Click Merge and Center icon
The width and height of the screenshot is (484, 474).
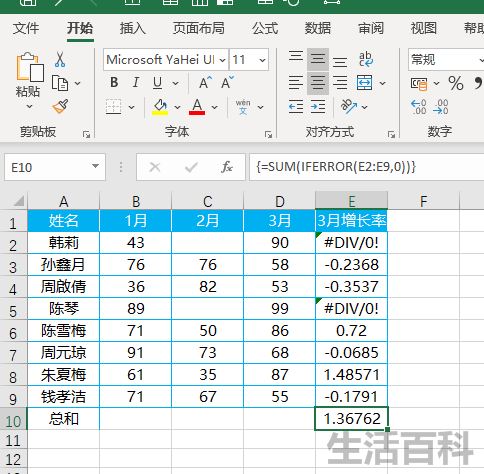[364, 83]
